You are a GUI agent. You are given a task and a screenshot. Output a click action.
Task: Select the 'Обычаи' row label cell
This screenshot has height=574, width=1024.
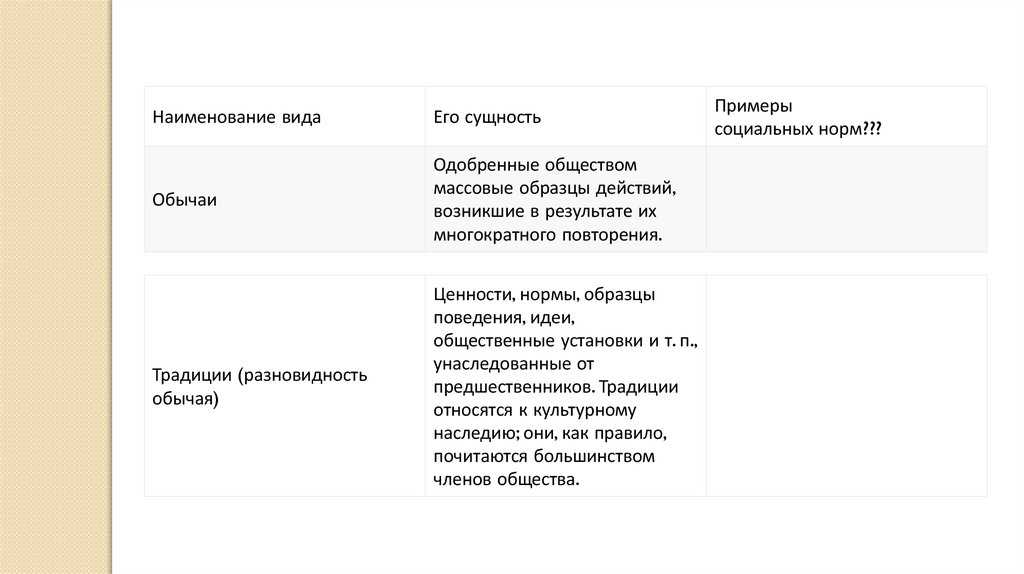[185, 199]
